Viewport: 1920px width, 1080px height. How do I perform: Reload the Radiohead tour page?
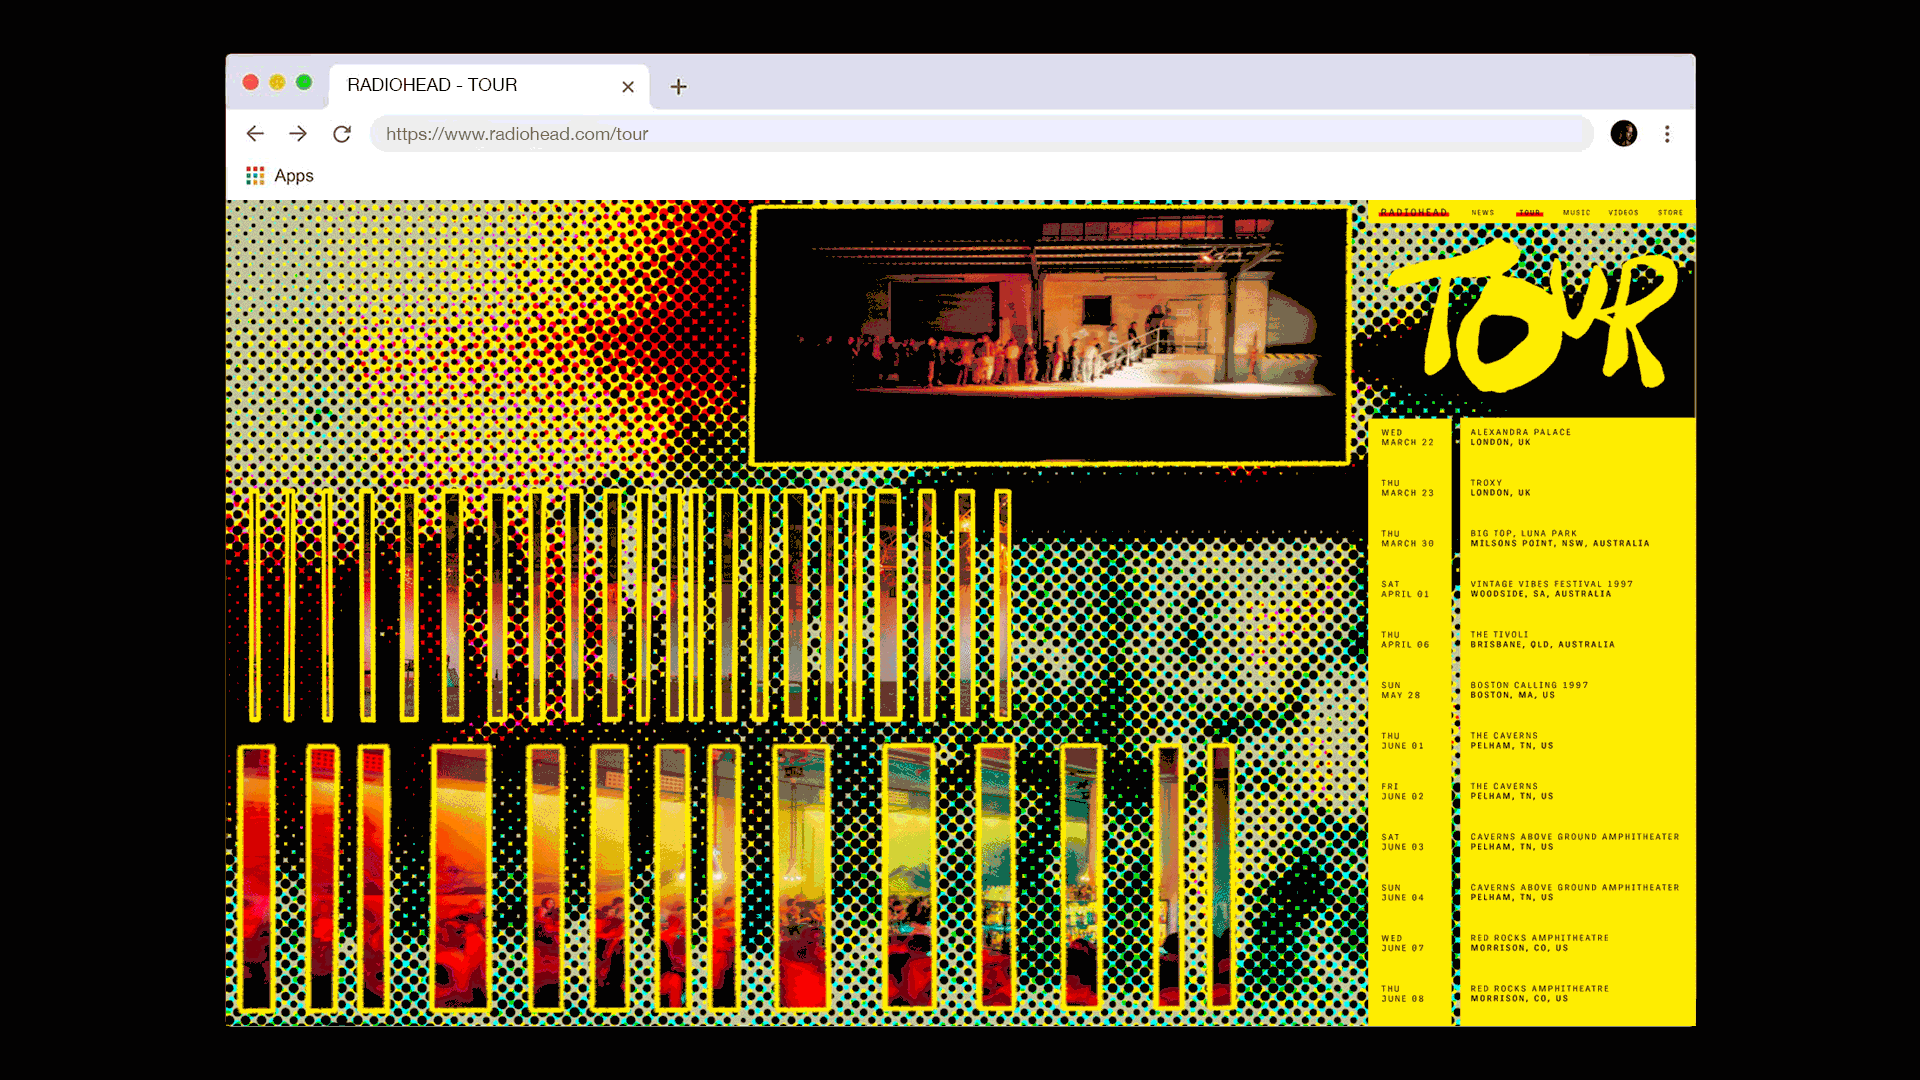pos(342,134)
